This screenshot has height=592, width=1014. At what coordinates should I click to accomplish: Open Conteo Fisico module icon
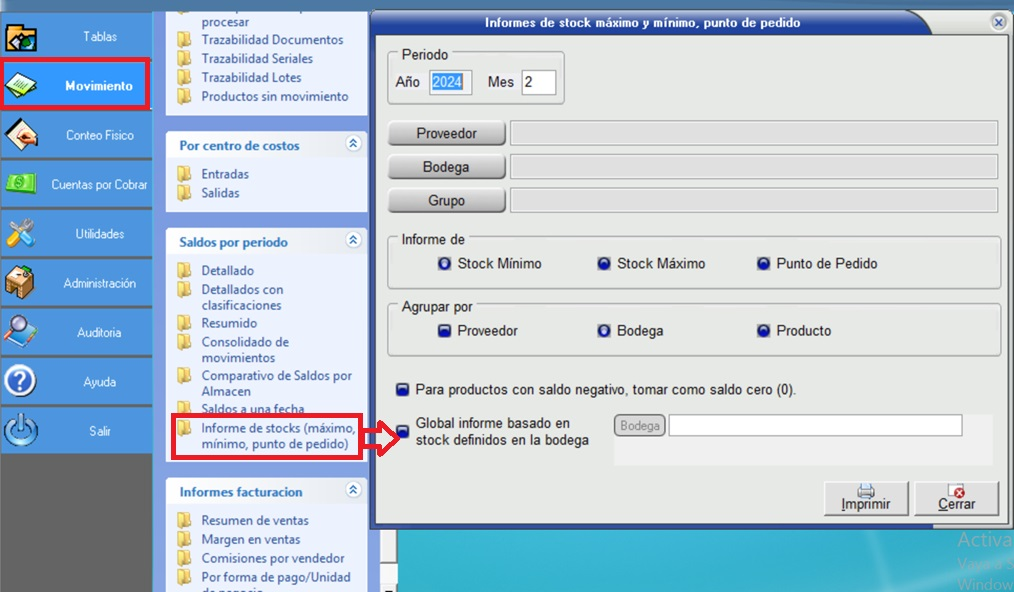(x=21, y=135)
